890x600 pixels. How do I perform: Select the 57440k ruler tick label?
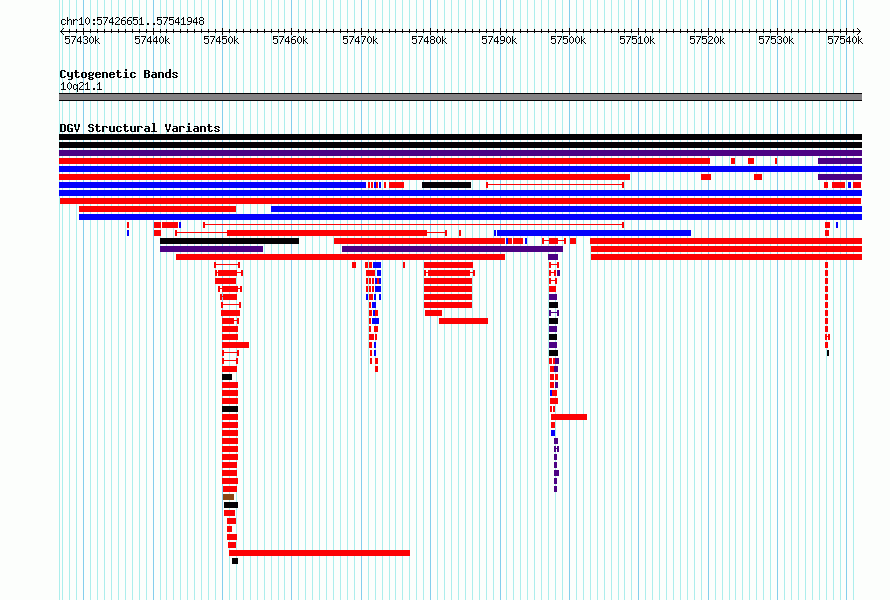pyautogui.click(x=152, y=40)
